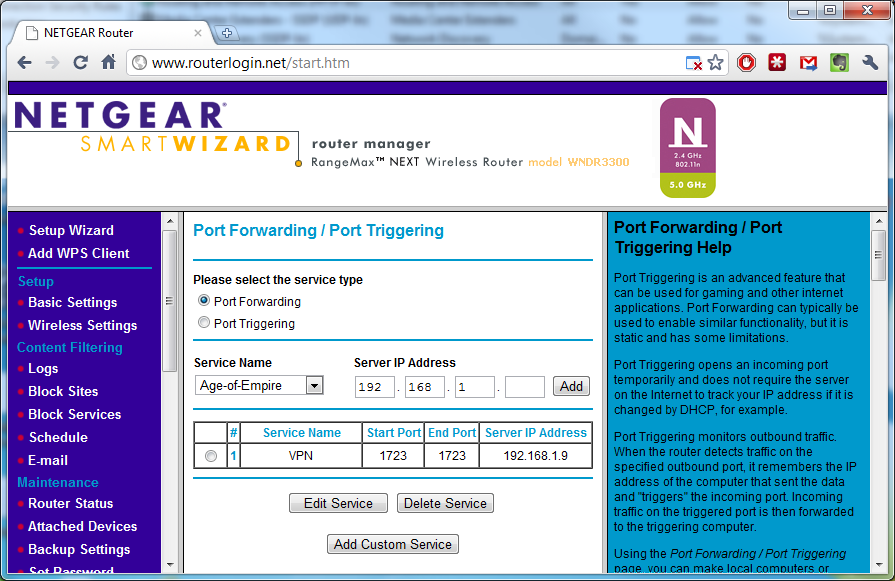Click the help panel scrollbar down arrow
Image resolution: width=895 pixels, height=581 pixels.
pos(879,565)
